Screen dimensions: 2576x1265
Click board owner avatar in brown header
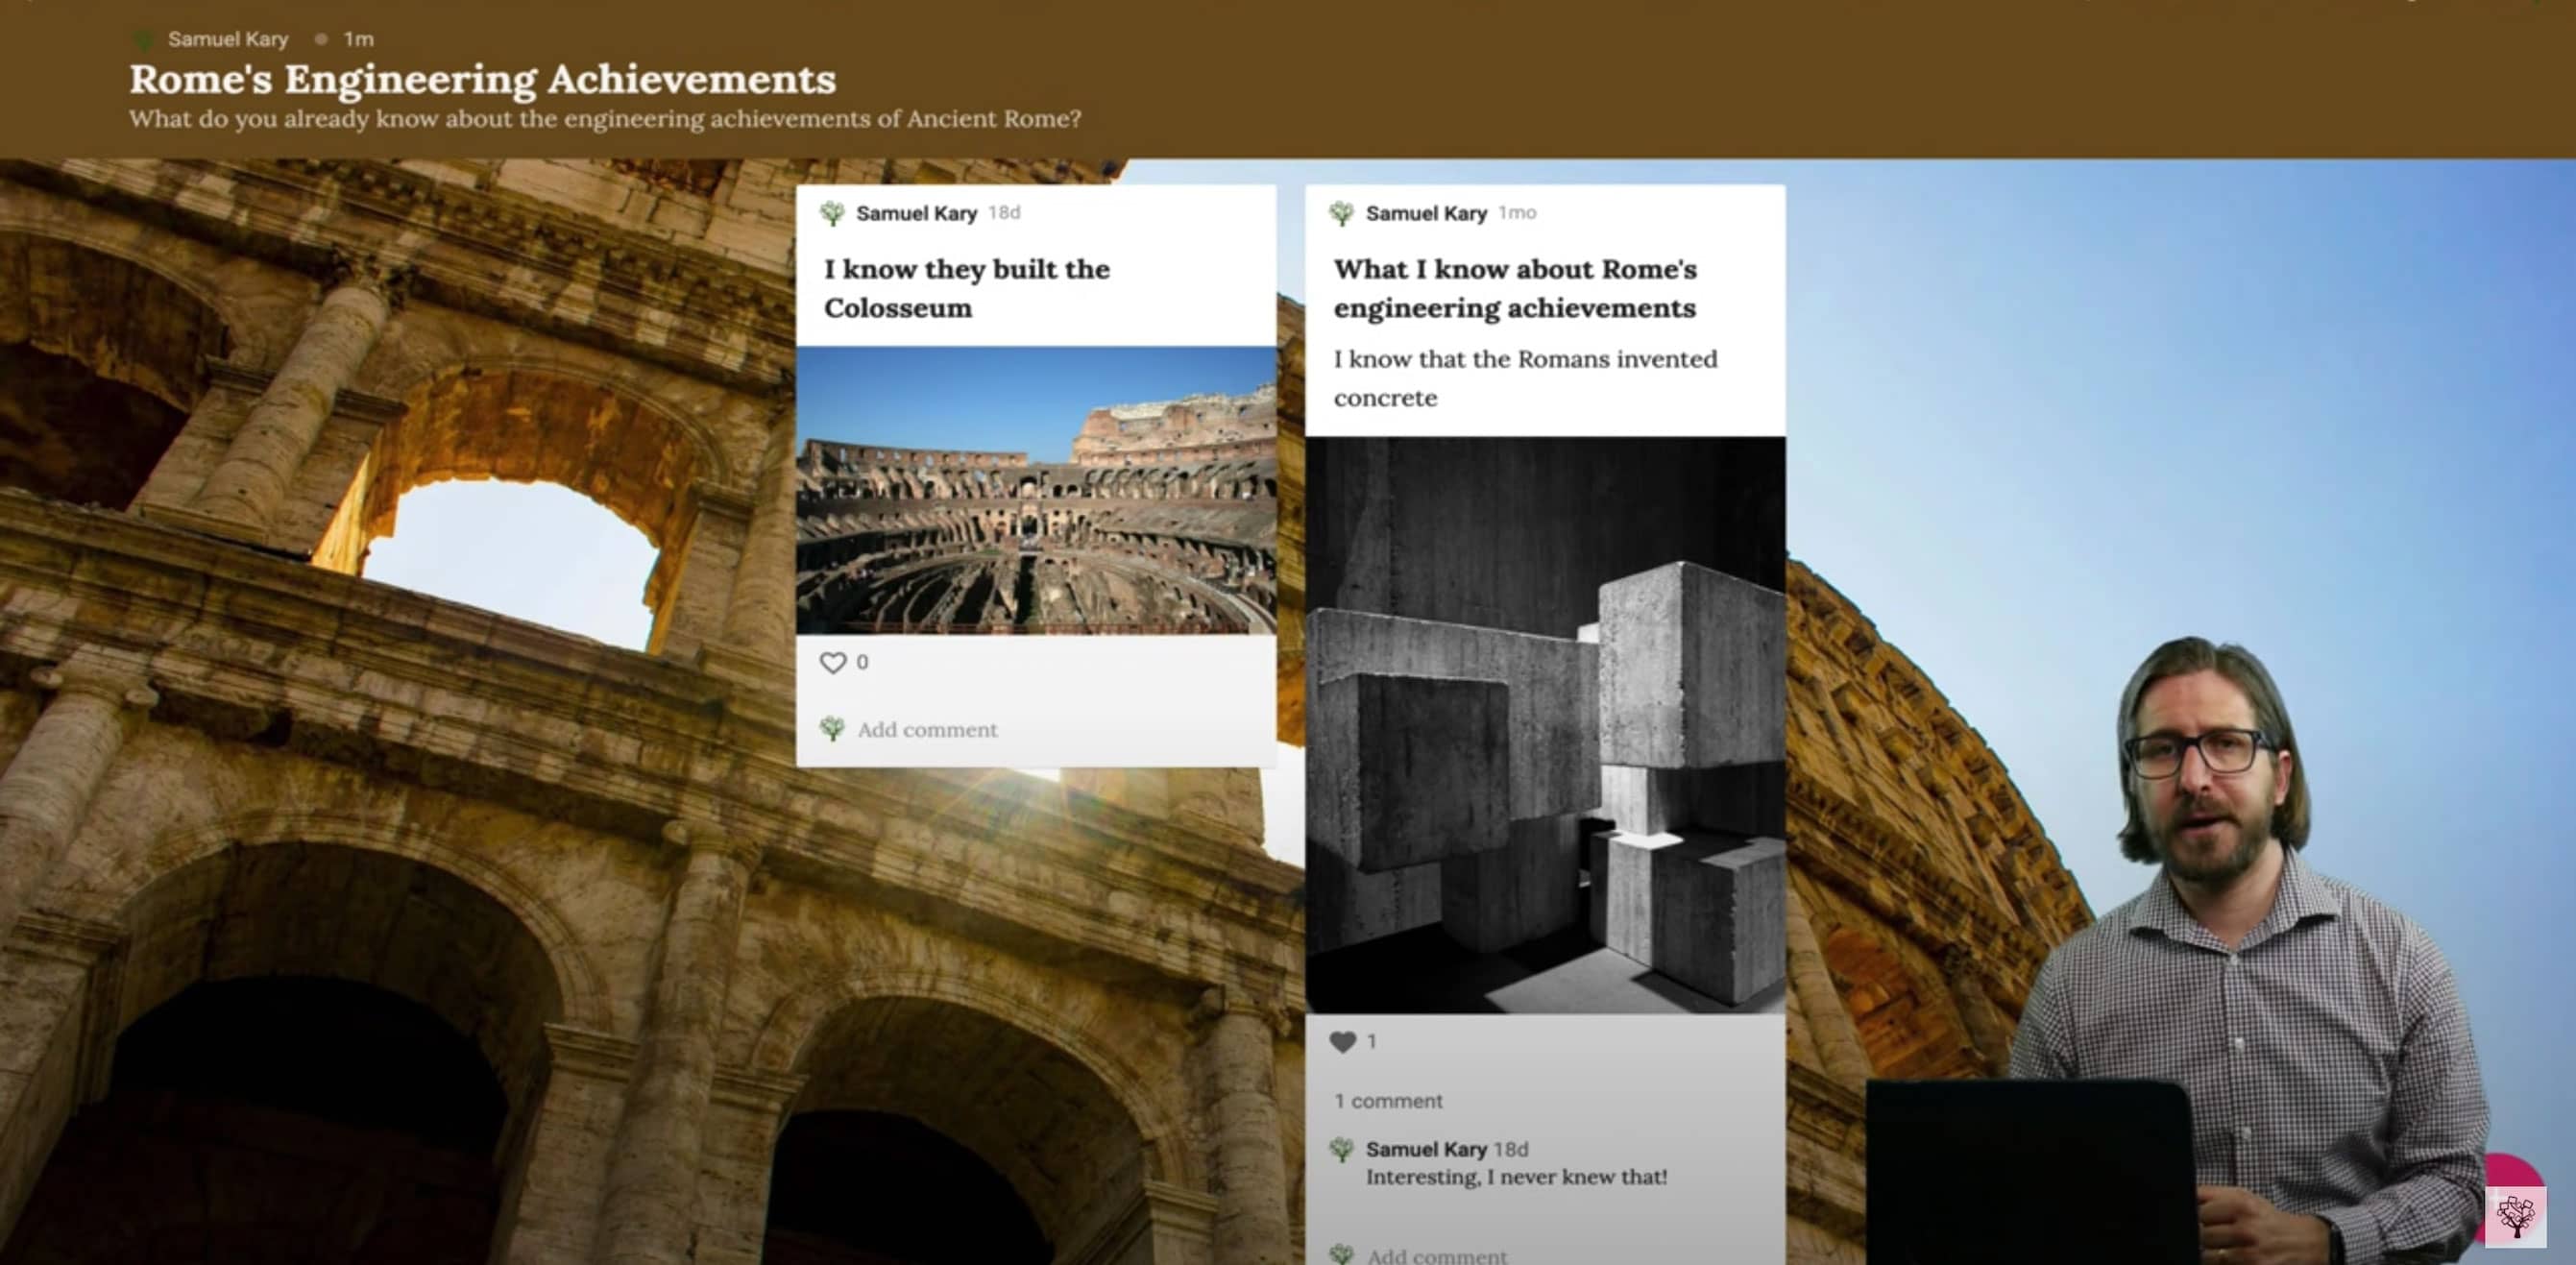pyautogui.click(x=143, y=40)
